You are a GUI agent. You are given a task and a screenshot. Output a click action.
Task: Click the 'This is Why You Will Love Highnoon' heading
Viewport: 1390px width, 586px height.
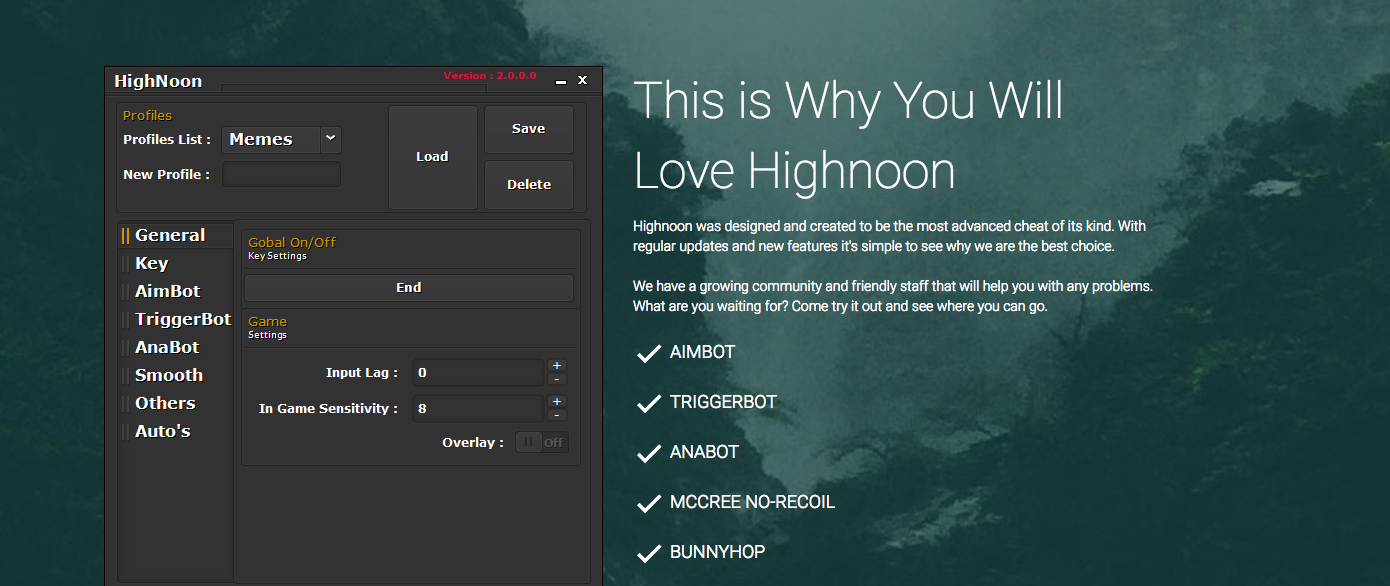[x=848, y=135]
